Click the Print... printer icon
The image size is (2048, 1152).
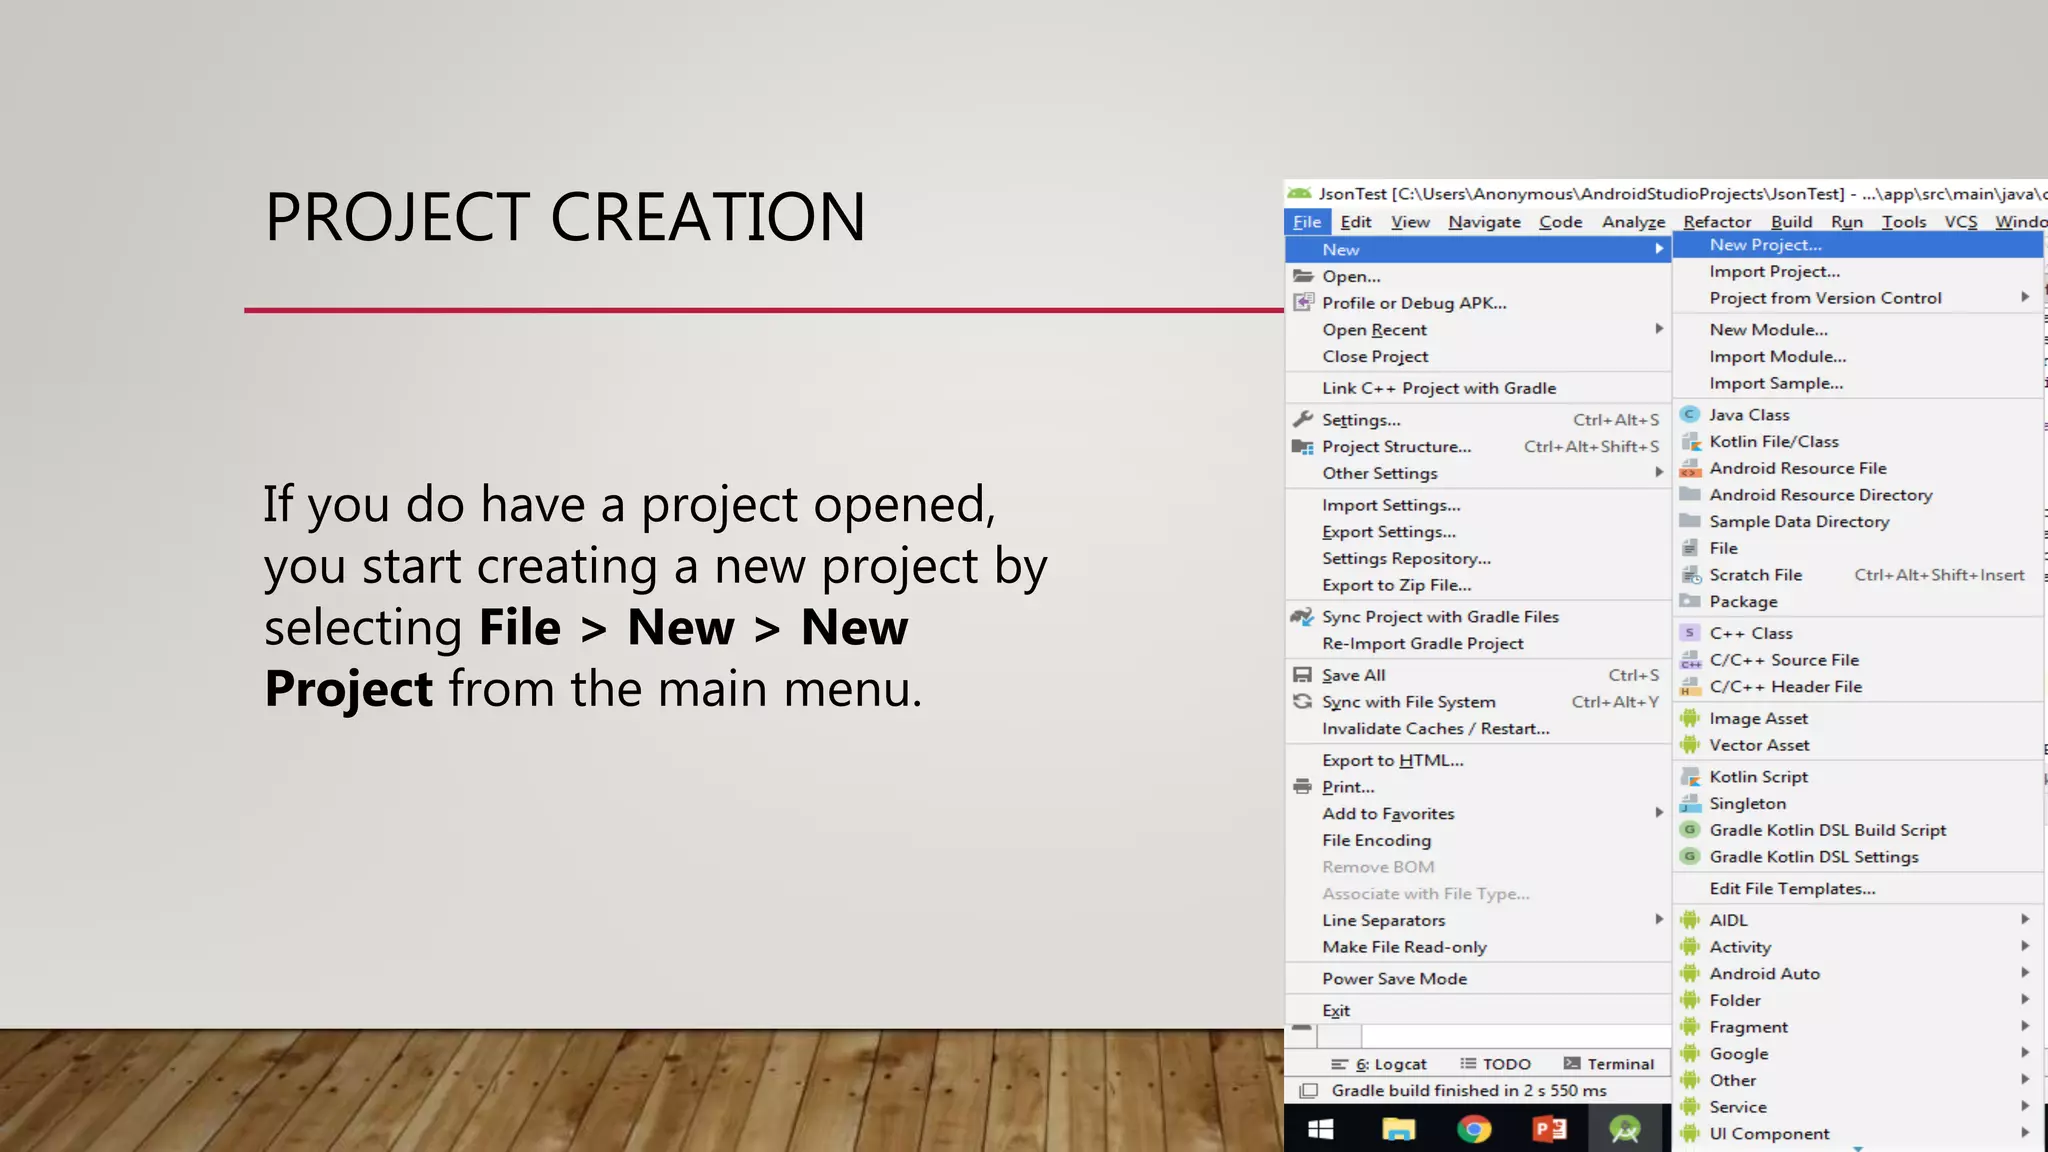coord(1302,787)
